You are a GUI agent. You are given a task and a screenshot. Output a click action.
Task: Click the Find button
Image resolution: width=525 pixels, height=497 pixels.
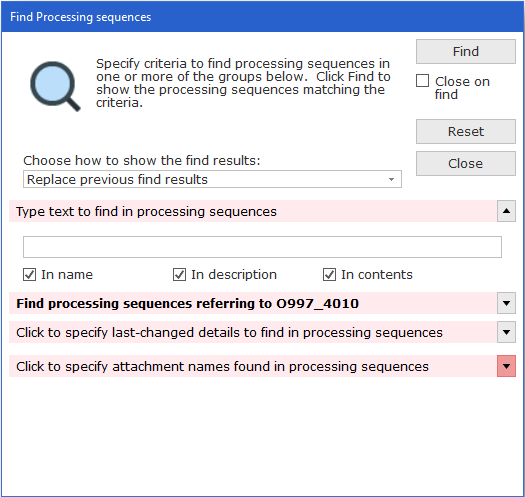tap(466, 52)
